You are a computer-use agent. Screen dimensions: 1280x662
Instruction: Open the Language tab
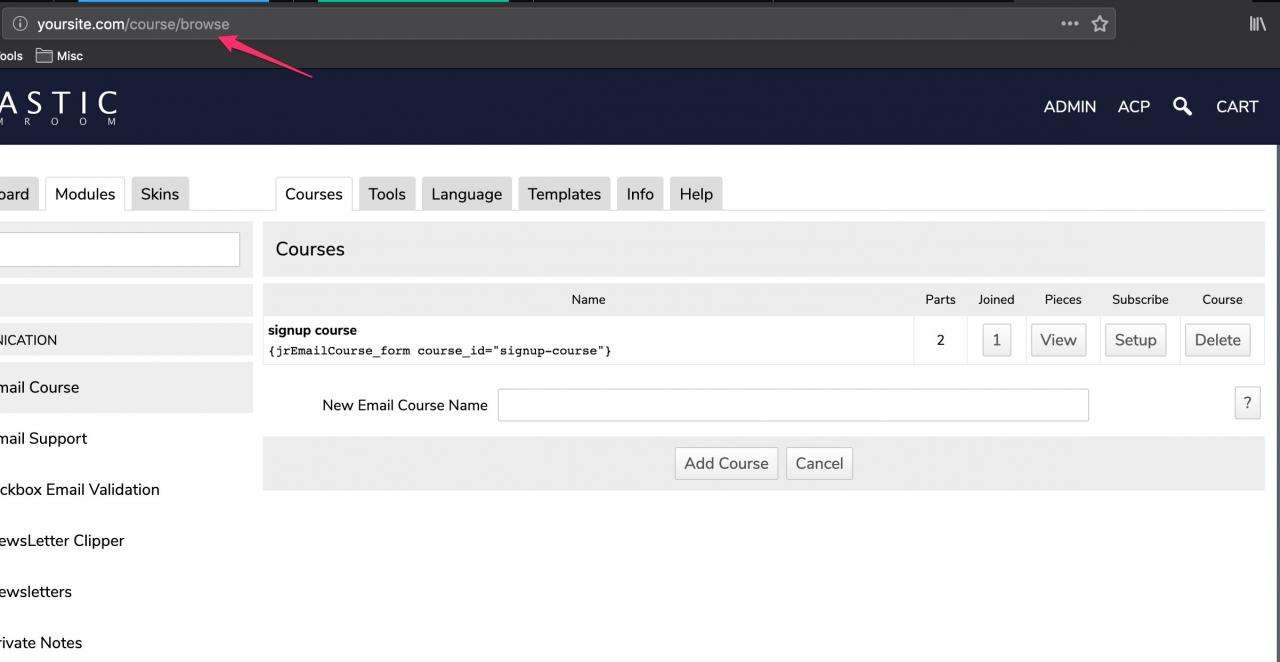[467, 194]
